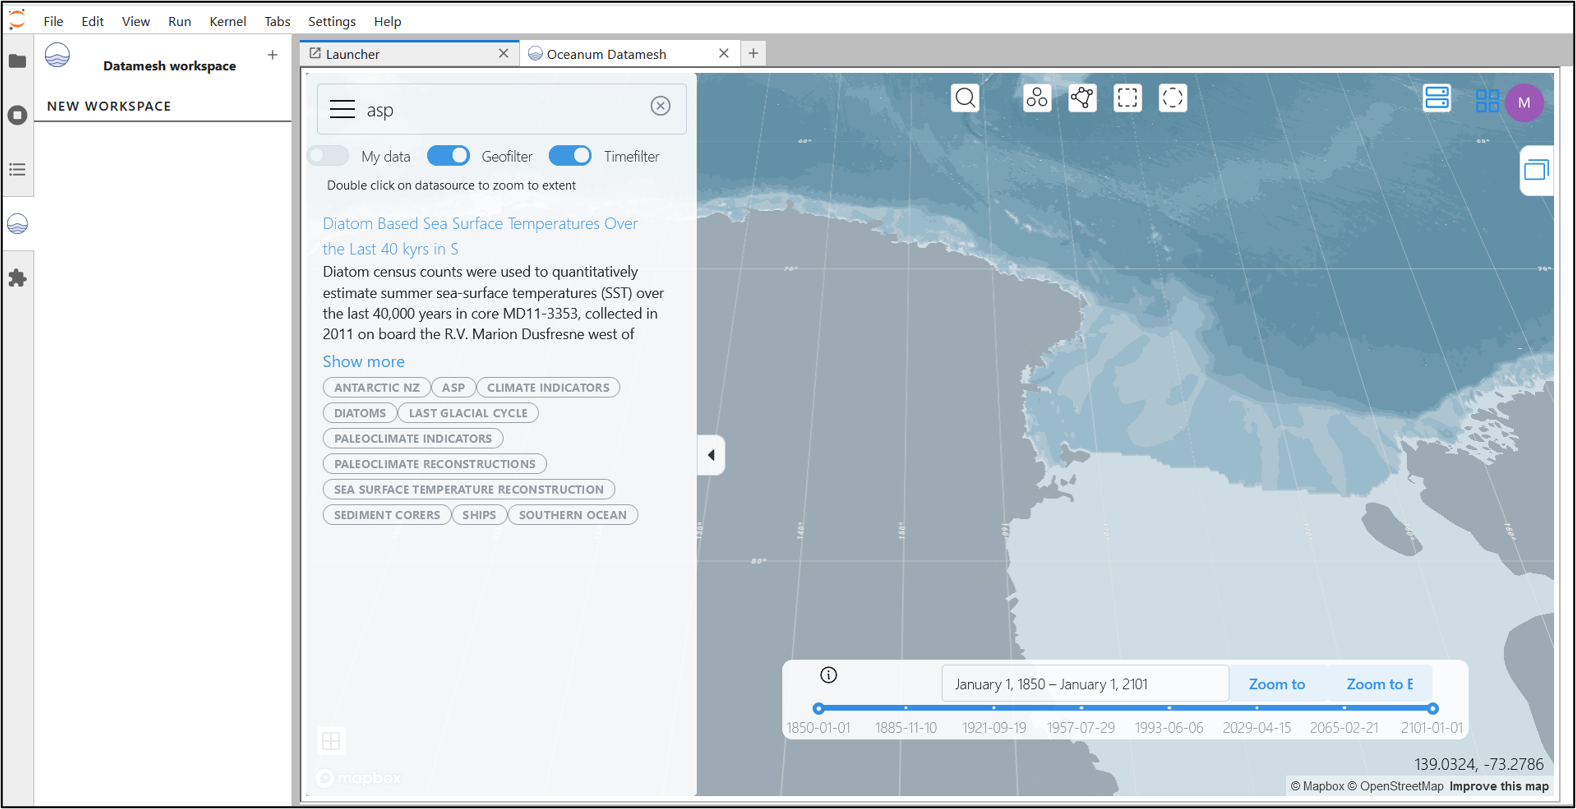Image resolution: width=1576 pixels, height=809 pixels.
Task: Open the Run menu
Action: pyautogui.click(x=179, y=21)
